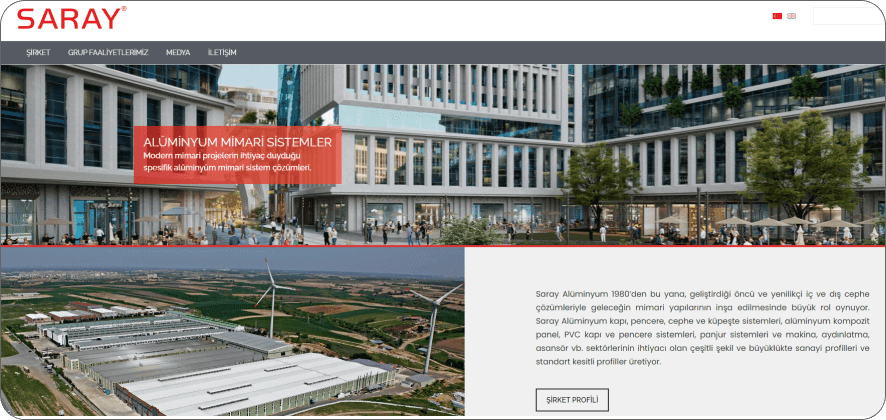The width and height of the screenshot is (886, 420).
Task: Open the MEDYA menu item
Action: coord(178,52)
